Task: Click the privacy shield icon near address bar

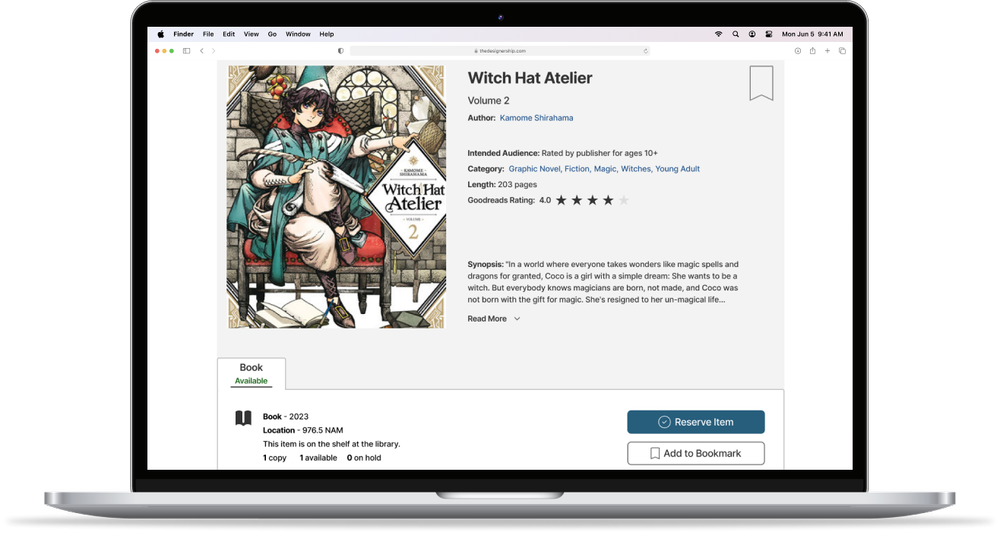Action: [341, 51]
